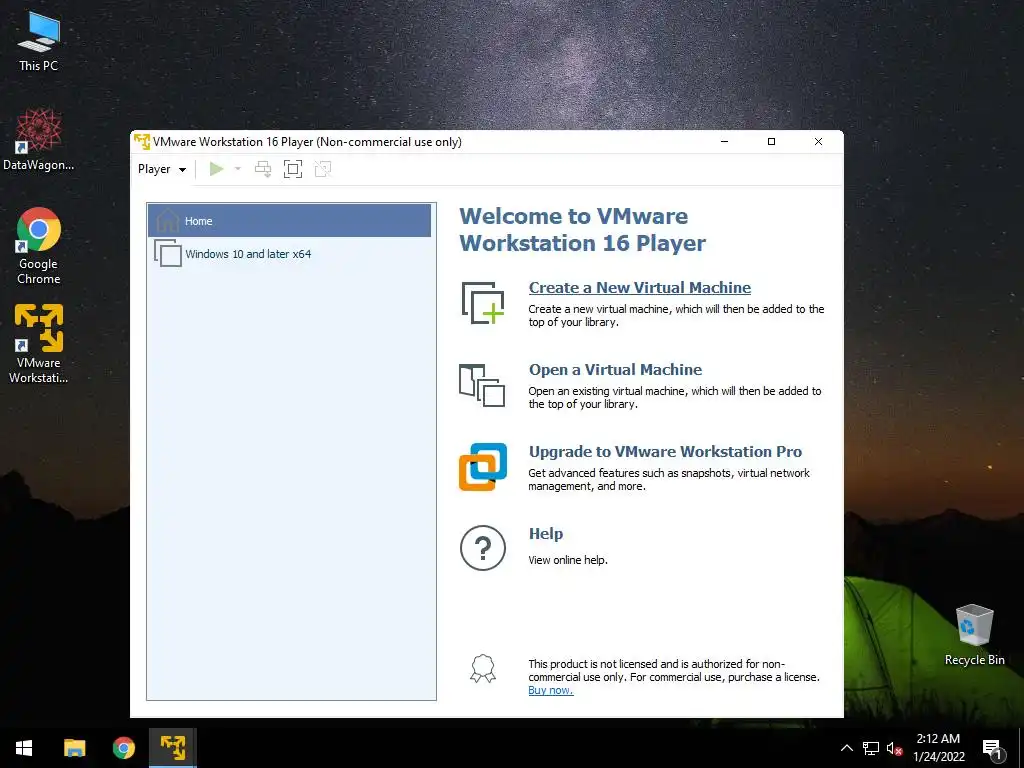The image size is (1024, 768).
Task: Click the Buy now link
Action: pos(551,690)
